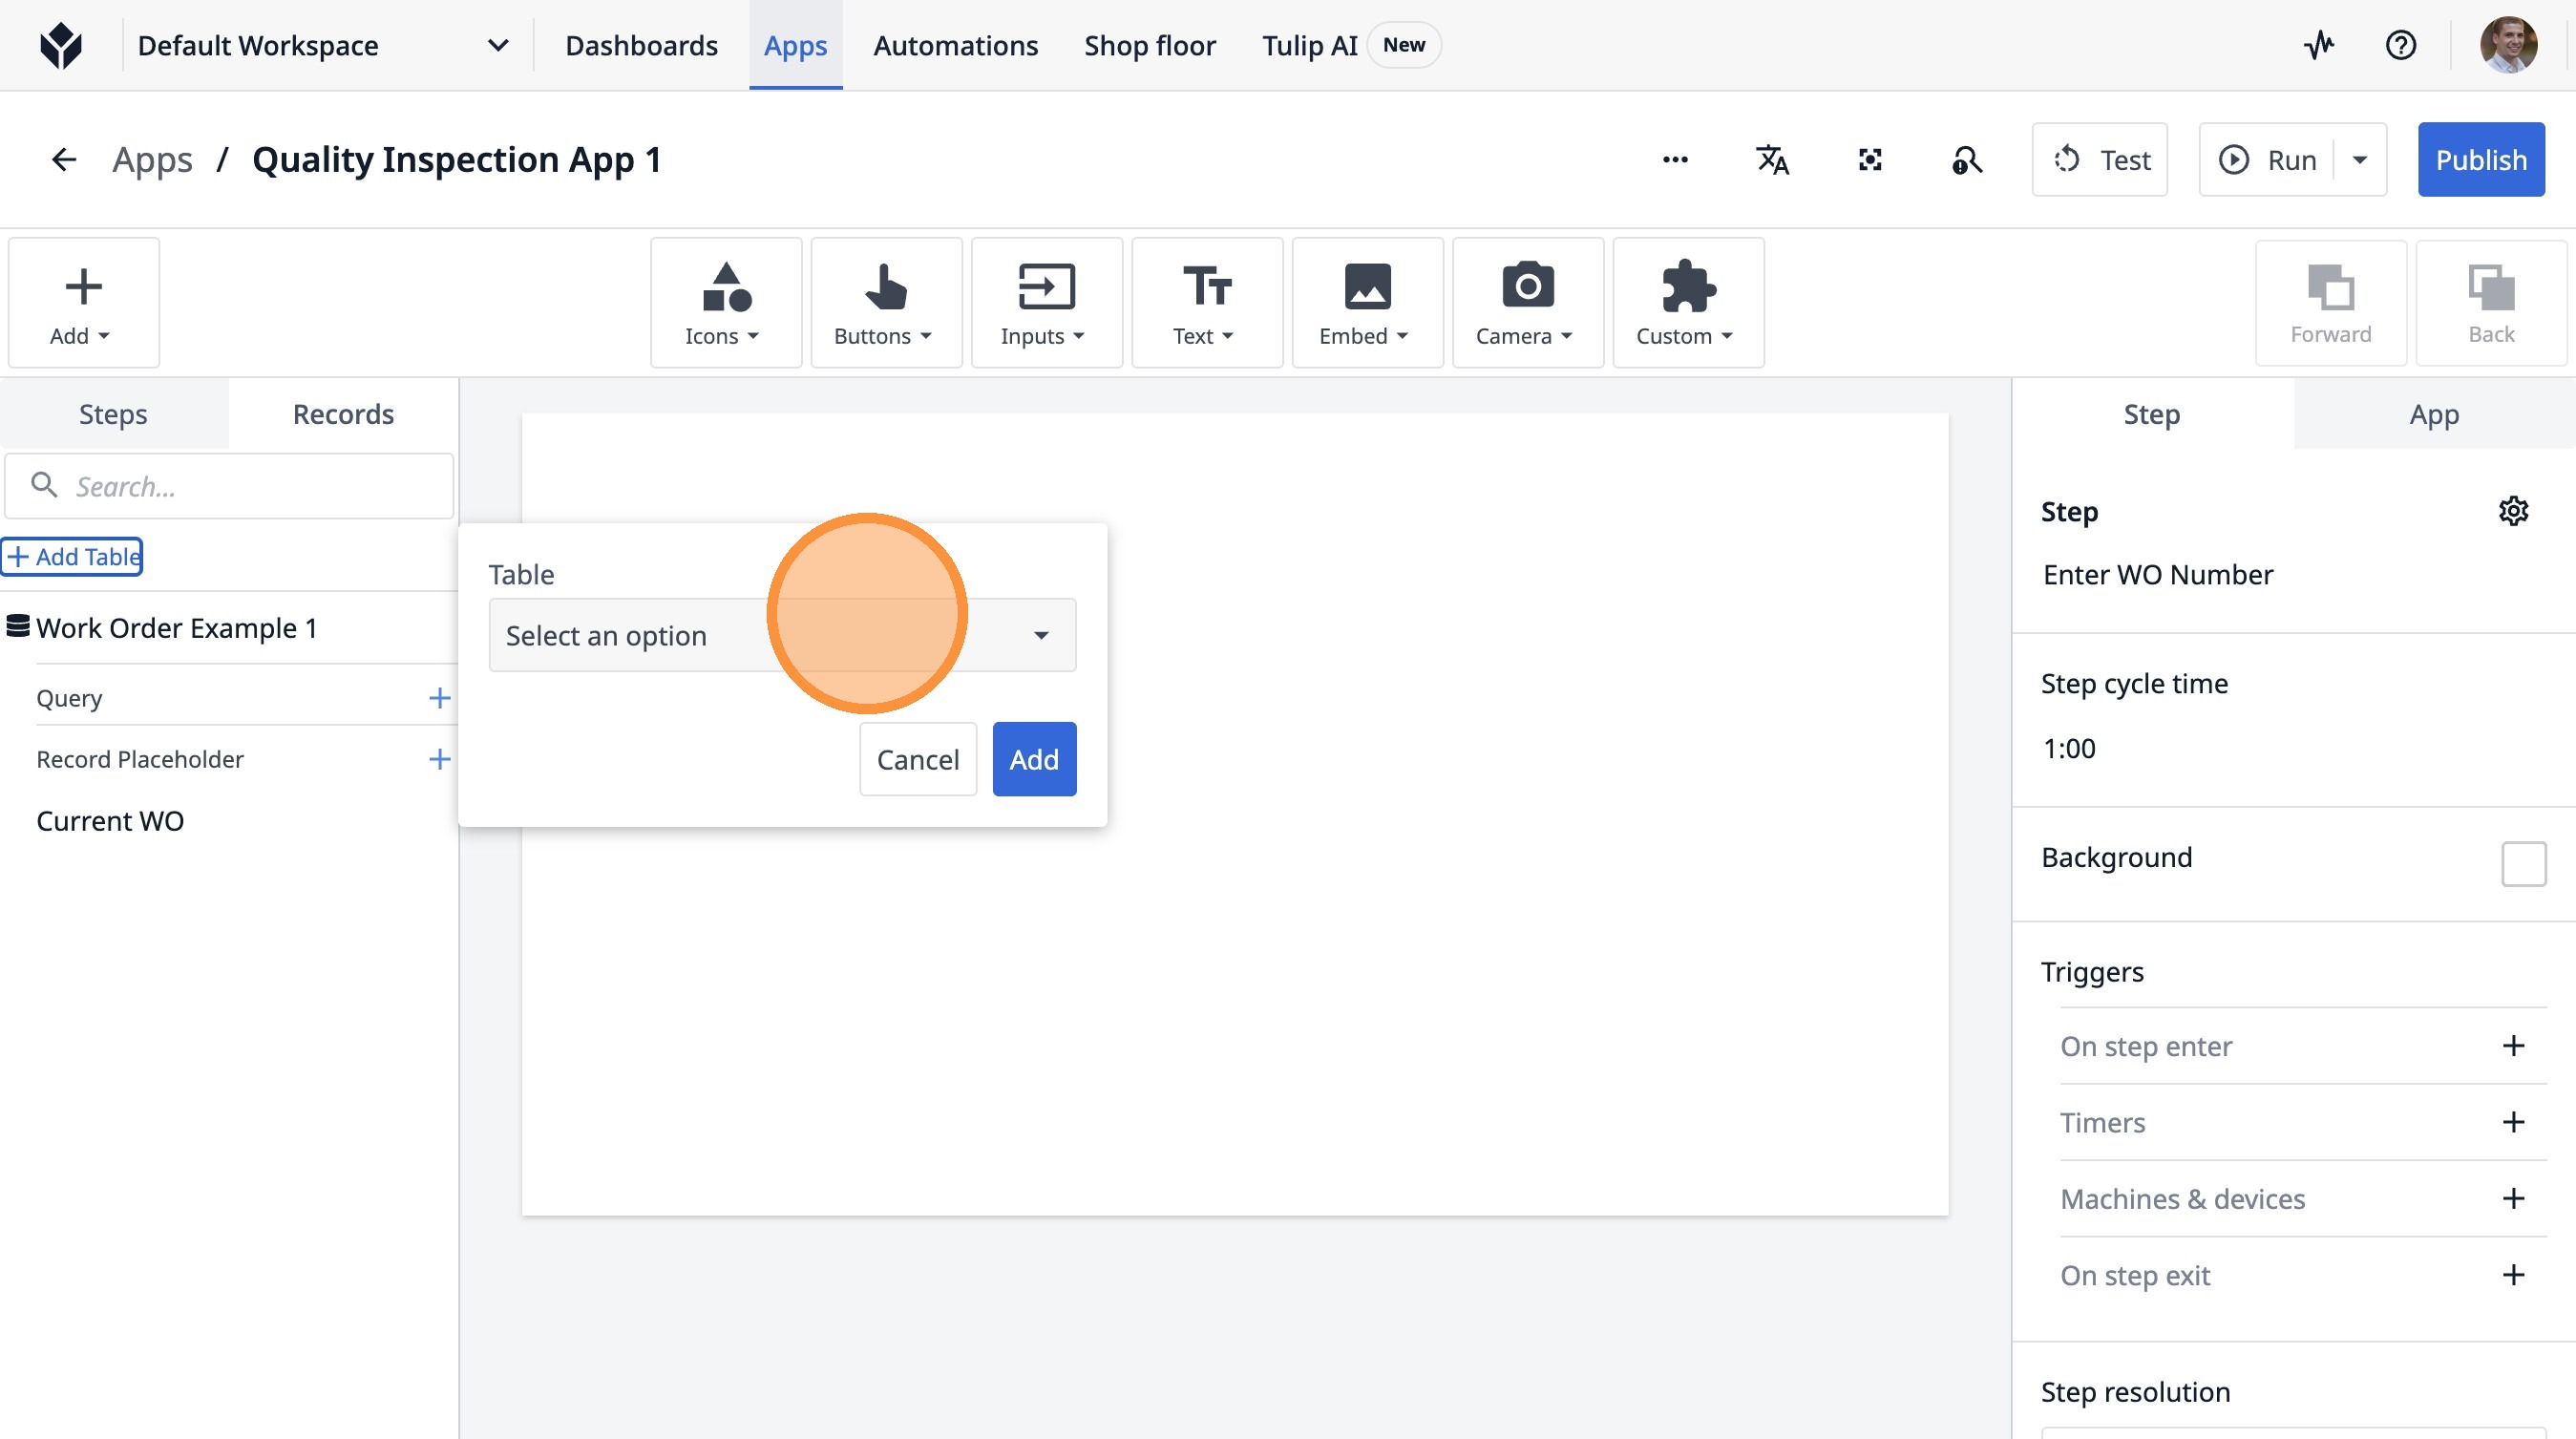This screenshot has height=1439, width=2576.
Task: Open the Run button dropdown arrow
Action: point(2360,160)
